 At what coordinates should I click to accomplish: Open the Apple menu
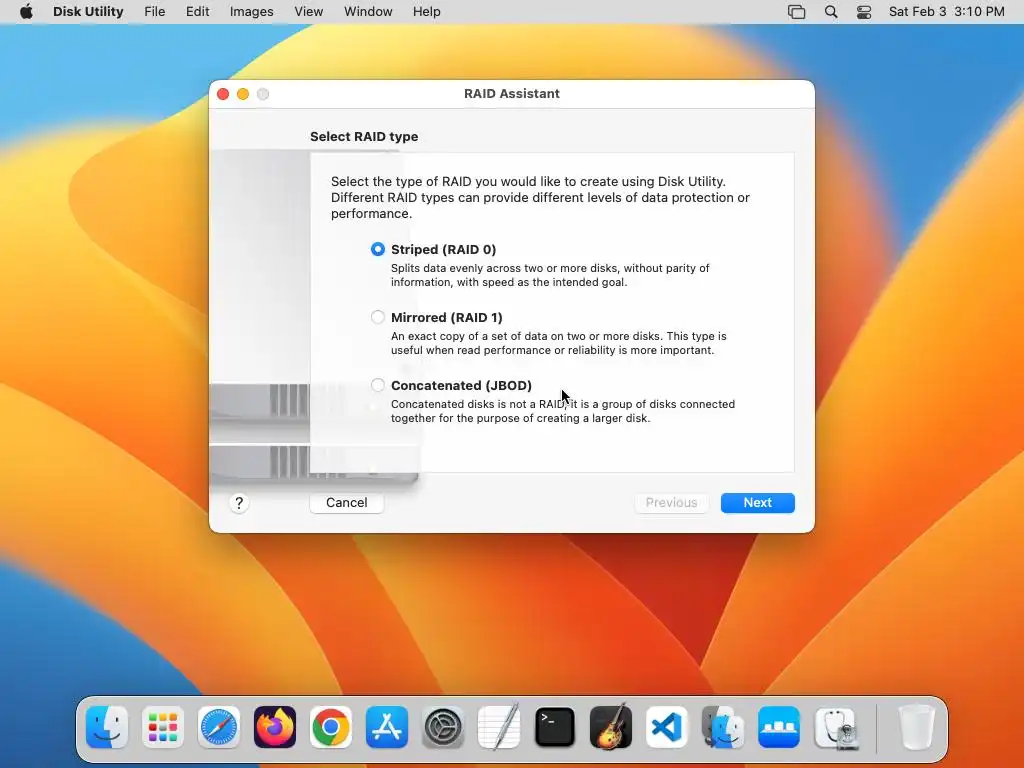[x=26, y=12]
